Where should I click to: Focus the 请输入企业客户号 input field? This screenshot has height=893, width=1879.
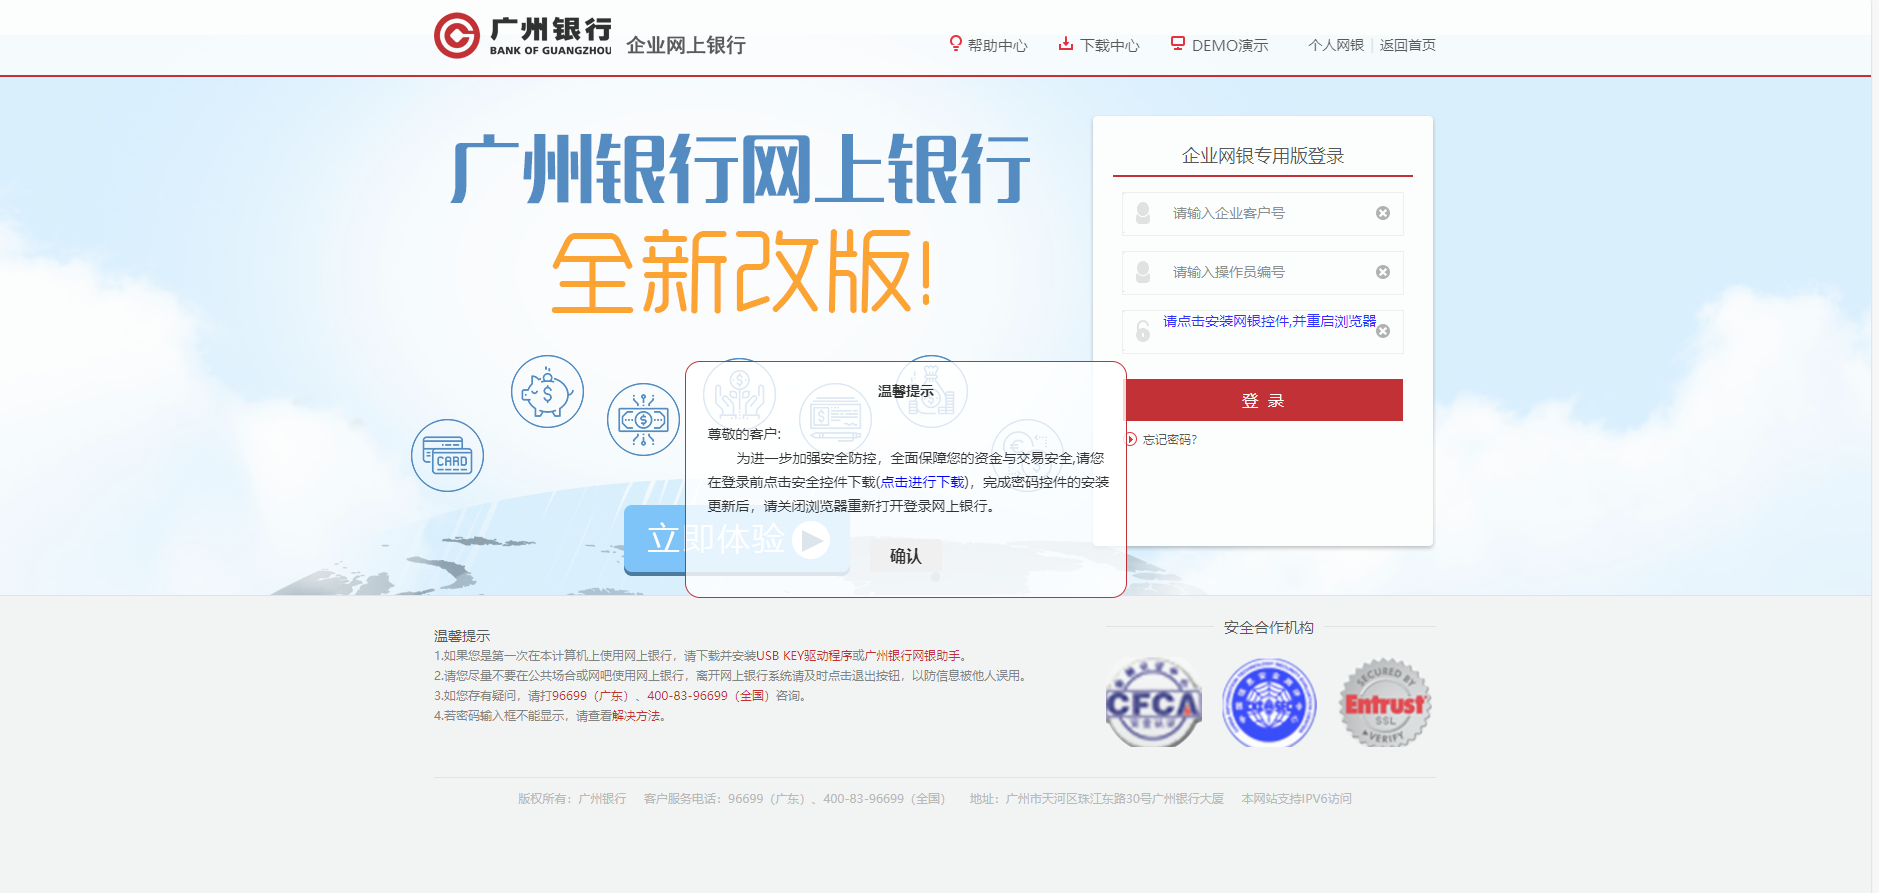(1262, 214)
